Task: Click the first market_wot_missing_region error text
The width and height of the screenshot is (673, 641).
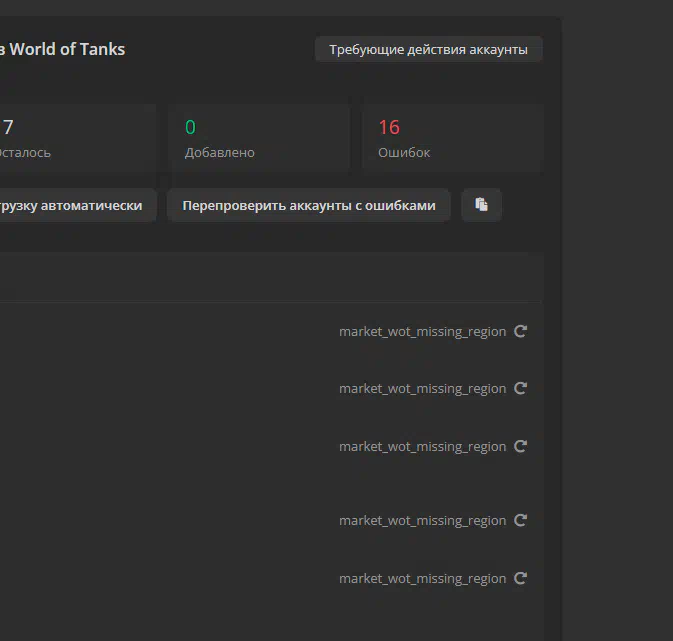Action: click(x=423, y=331)
